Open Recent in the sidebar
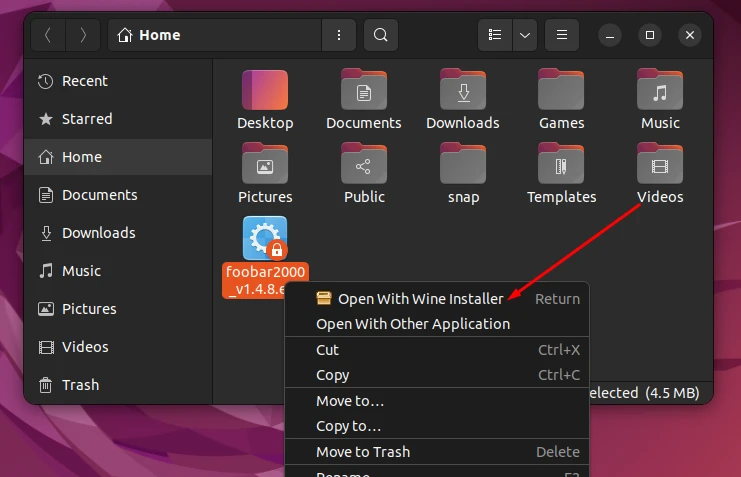The image size is (741, 477). click(x=118, y=81)
